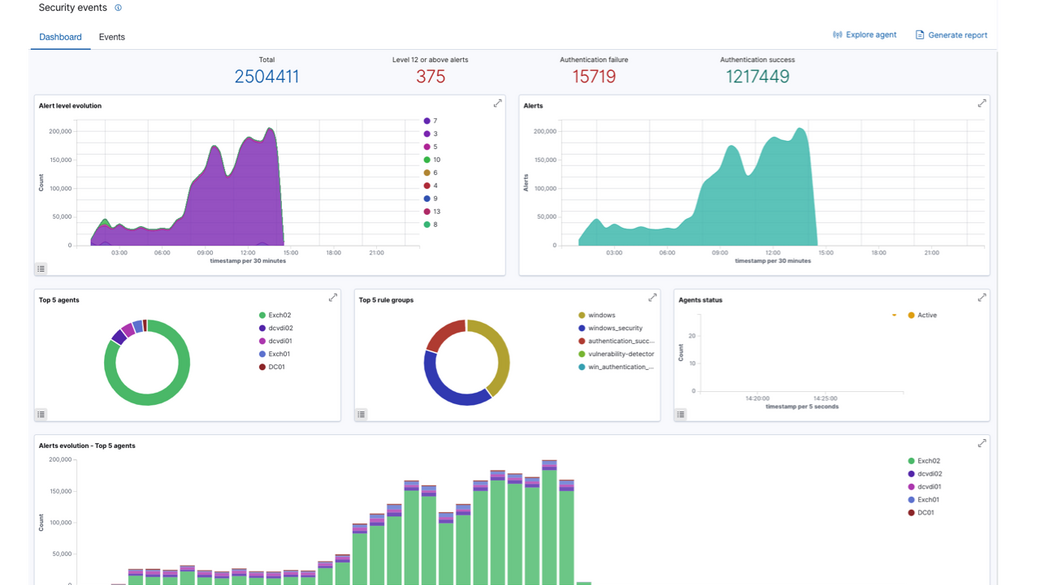The image size is (1040, 585).
Task: Click the expand arrows on Top 5 agents panel
Action: point(331,296)
